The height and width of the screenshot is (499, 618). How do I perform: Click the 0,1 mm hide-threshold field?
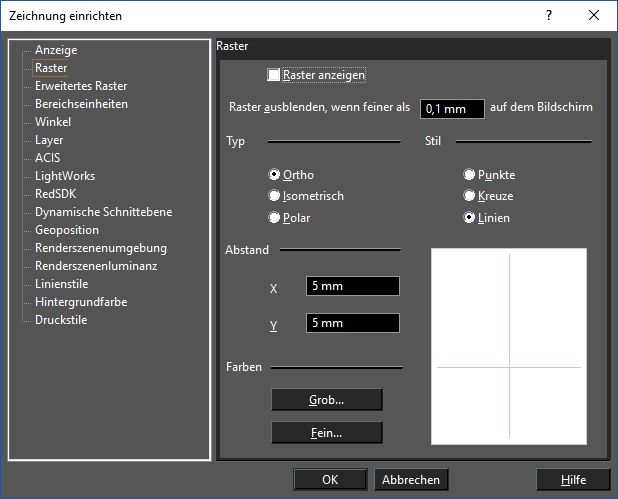pyautogui.click(x=452, y=109)
